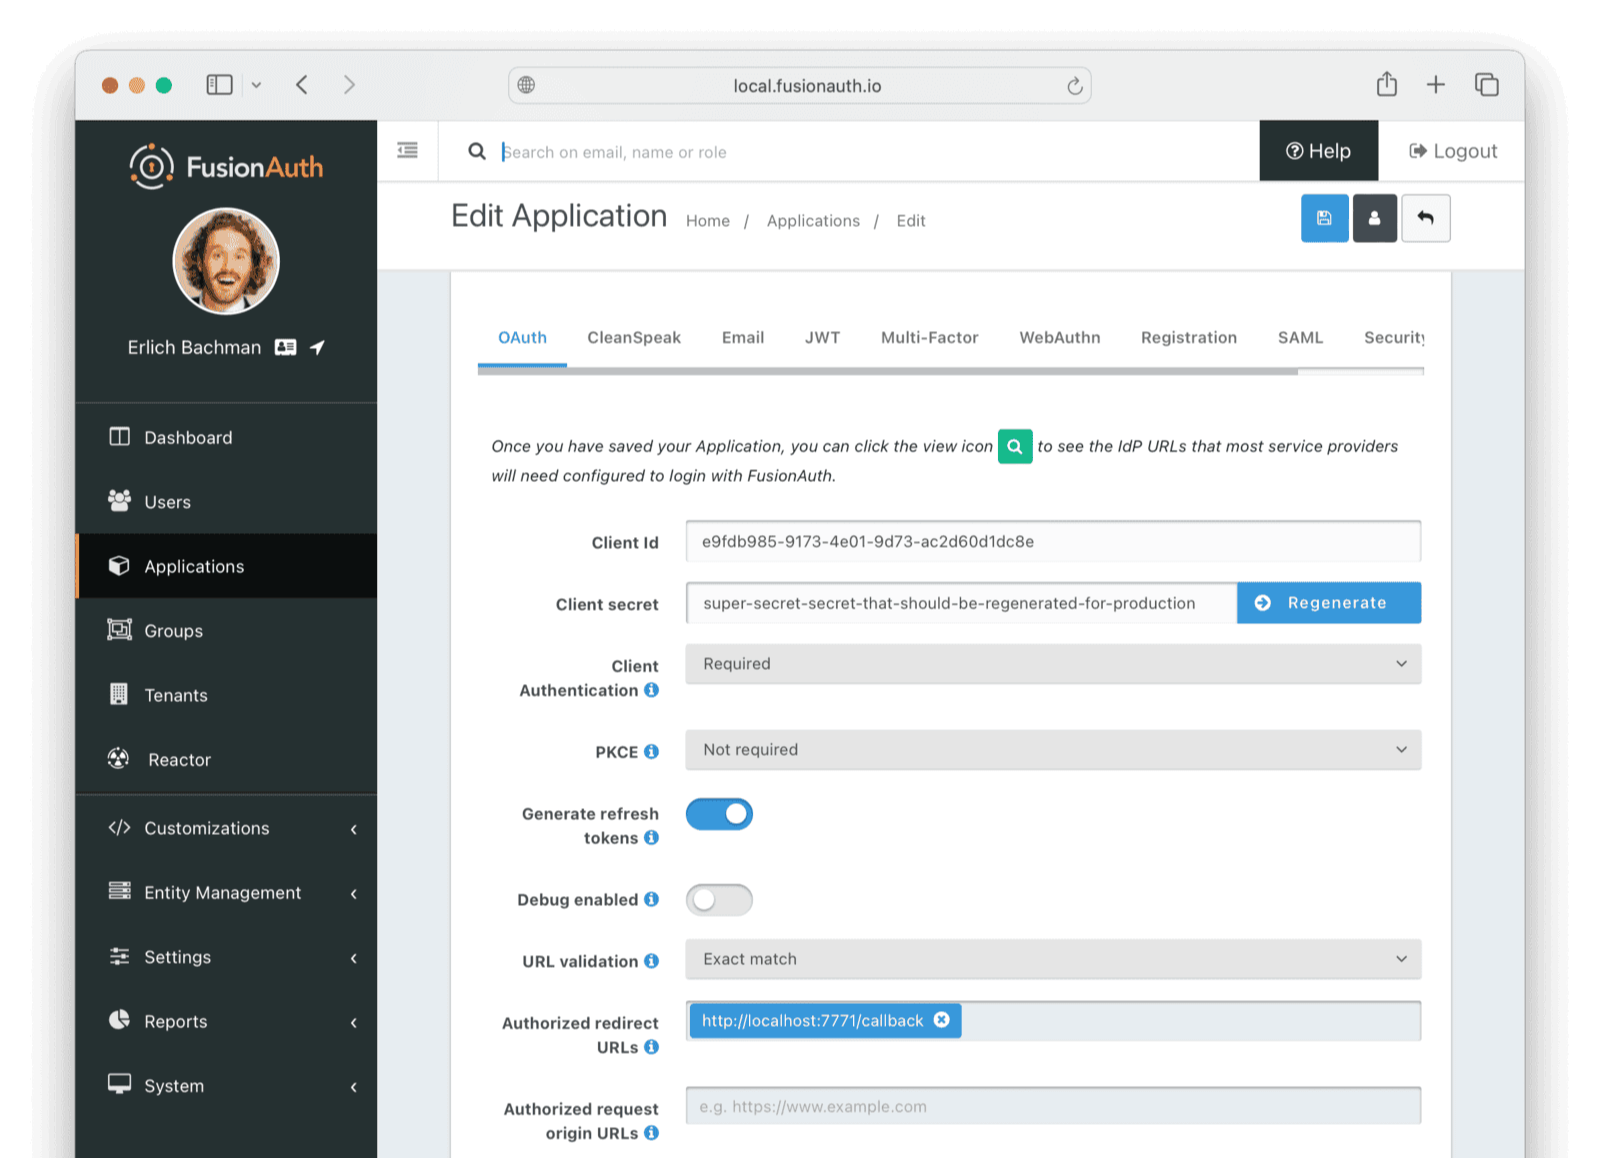The height and width of the screenshot is (1158, 1600).
Task: Click the Entity Management server icon
Action: (x=119, y=891)
